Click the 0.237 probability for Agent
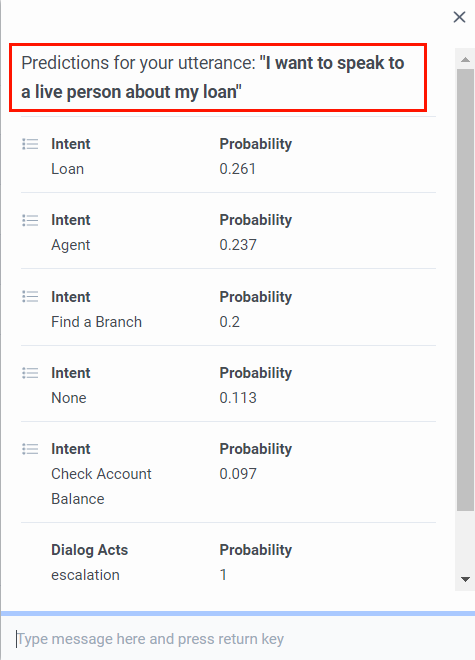Screen dimensions: 475x660 238,245
